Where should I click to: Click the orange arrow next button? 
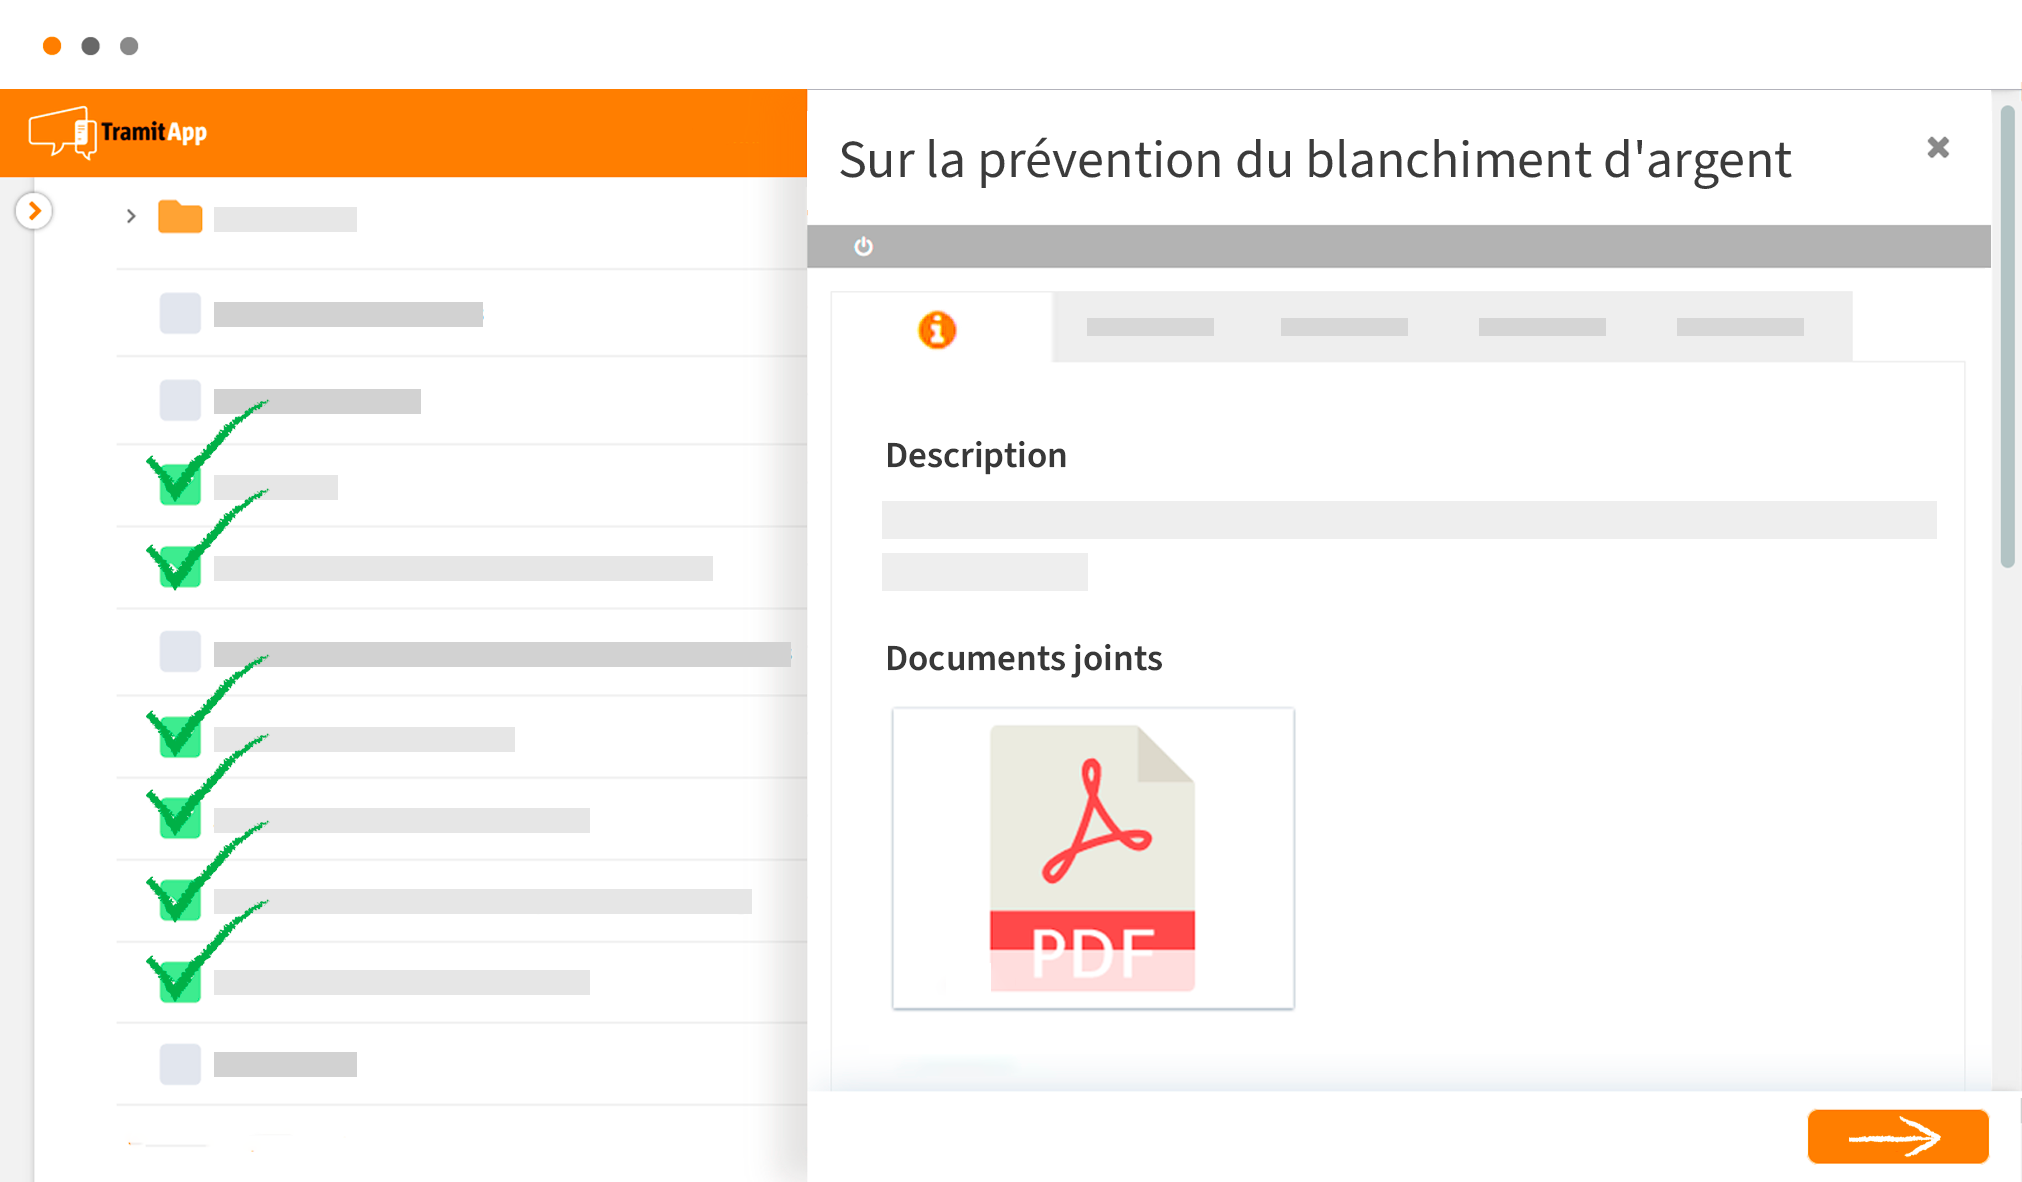pyautogui.click(x=1897, y=1136)
